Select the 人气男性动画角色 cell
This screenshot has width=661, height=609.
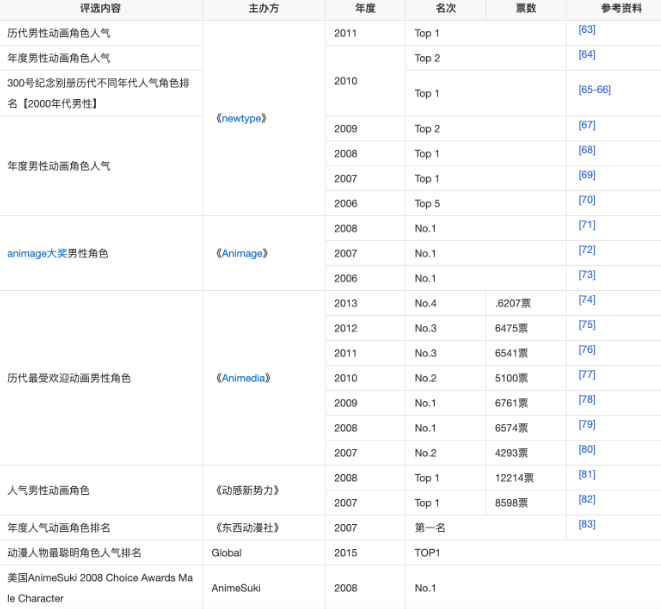tap(101, 490)
